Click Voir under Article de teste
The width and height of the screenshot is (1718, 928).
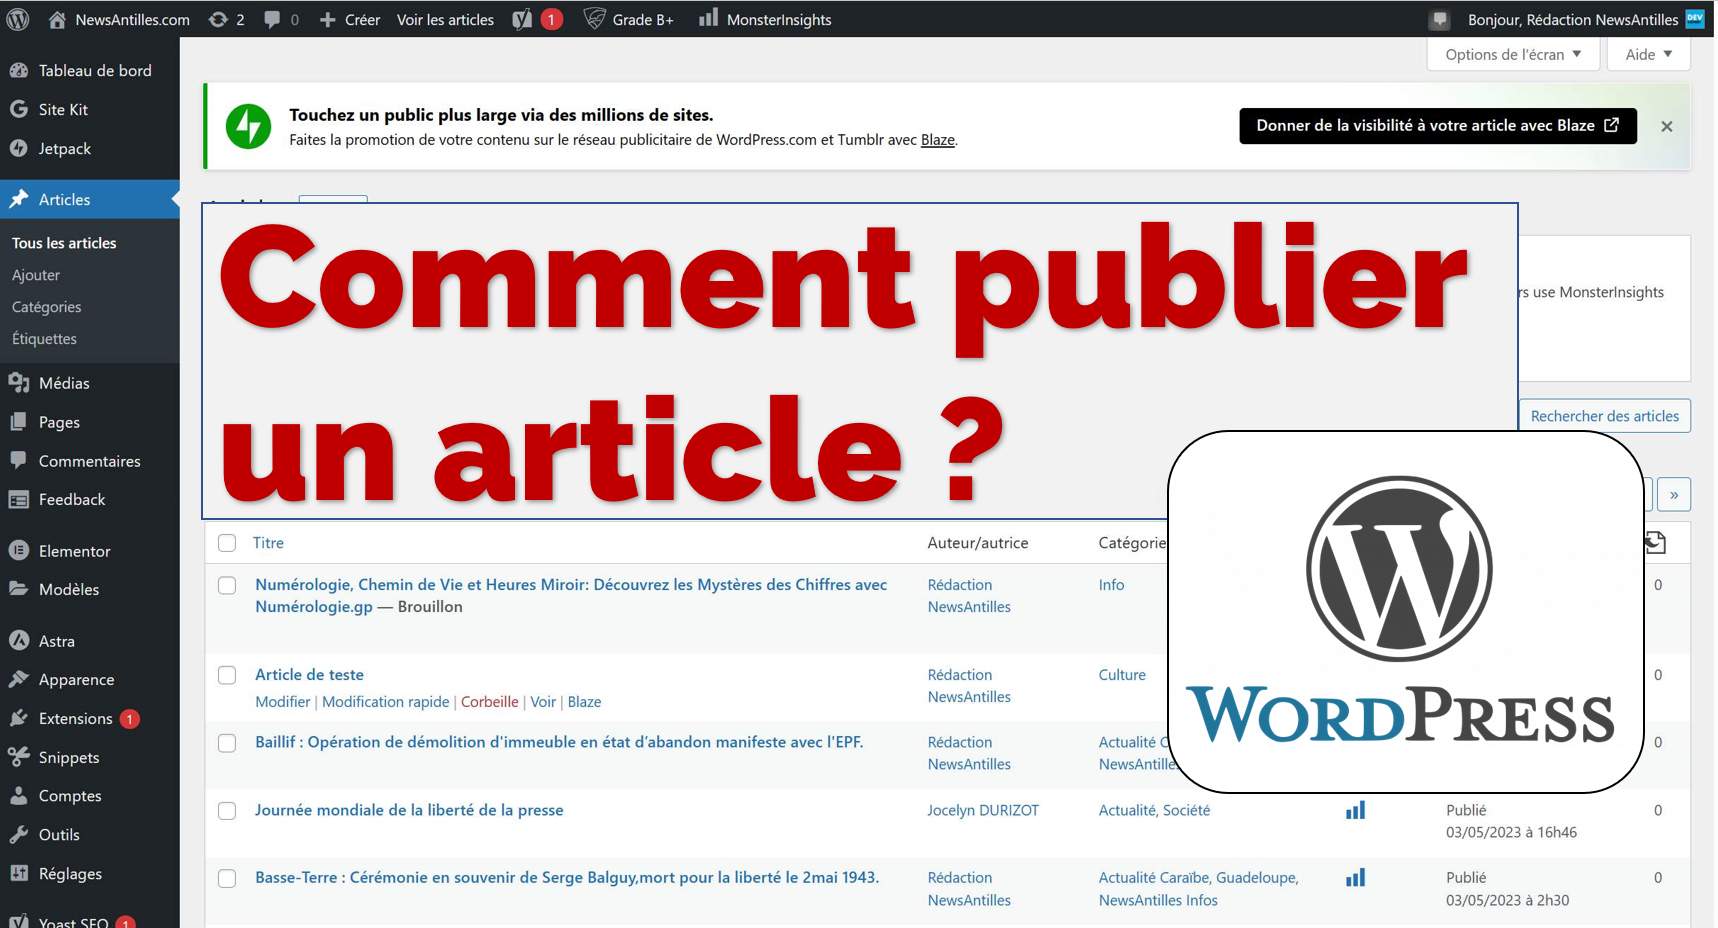tap(543, 702)
